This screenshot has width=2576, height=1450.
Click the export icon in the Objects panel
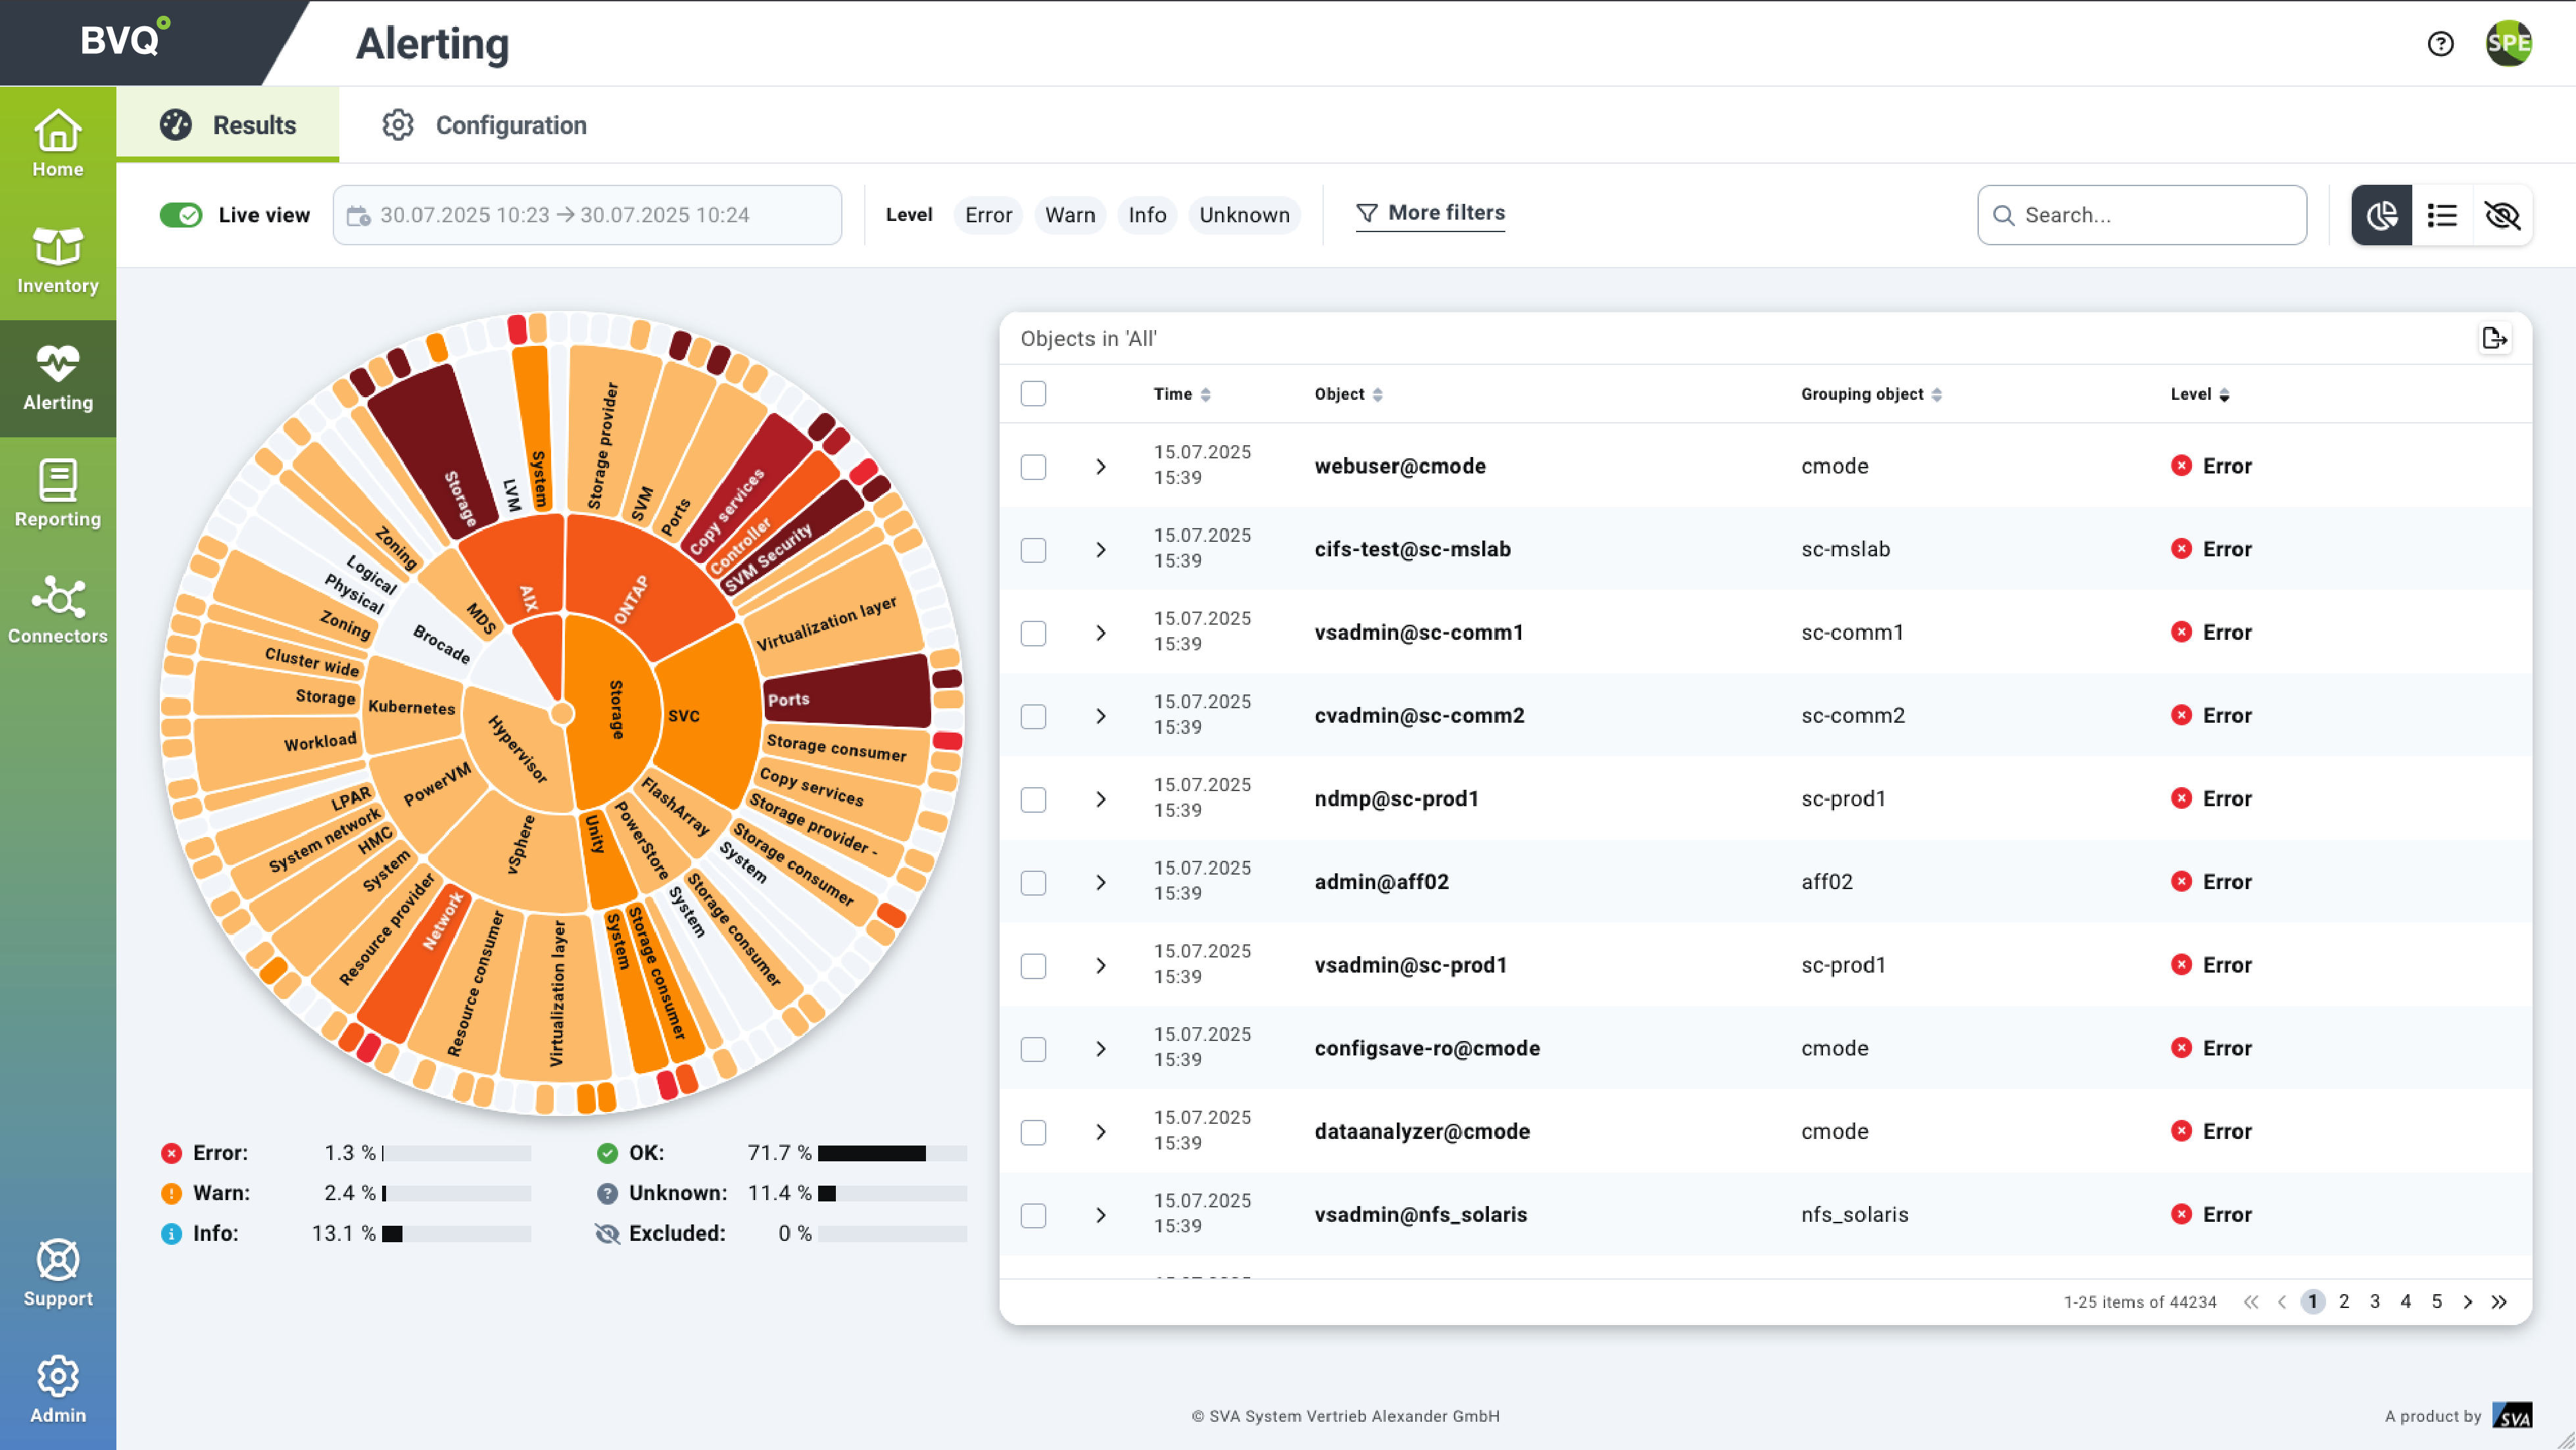(x=2494, y=339)
